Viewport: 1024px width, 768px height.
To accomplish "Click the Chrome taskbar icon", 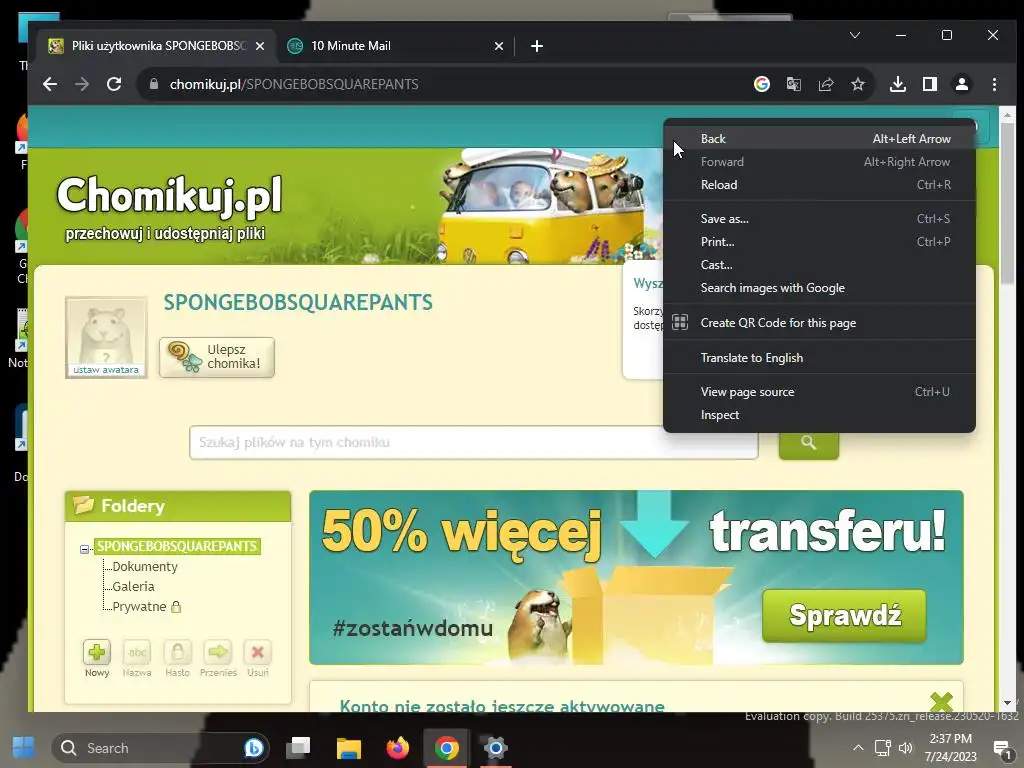I will [446, 747].
